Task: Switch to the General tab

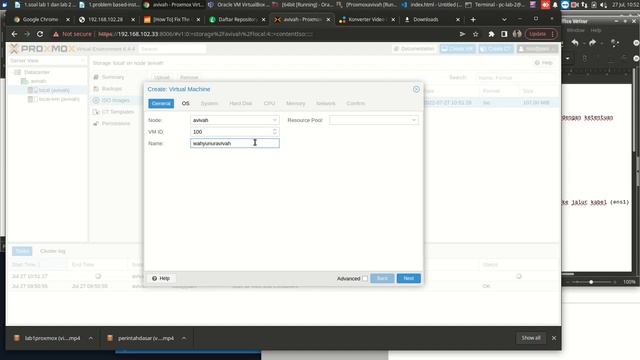Action: pyautogui.click(x=161, y=104)
